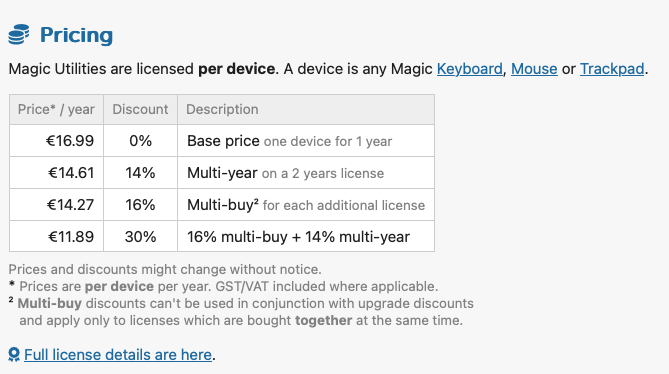Select the Description column header

pos(306,110)
